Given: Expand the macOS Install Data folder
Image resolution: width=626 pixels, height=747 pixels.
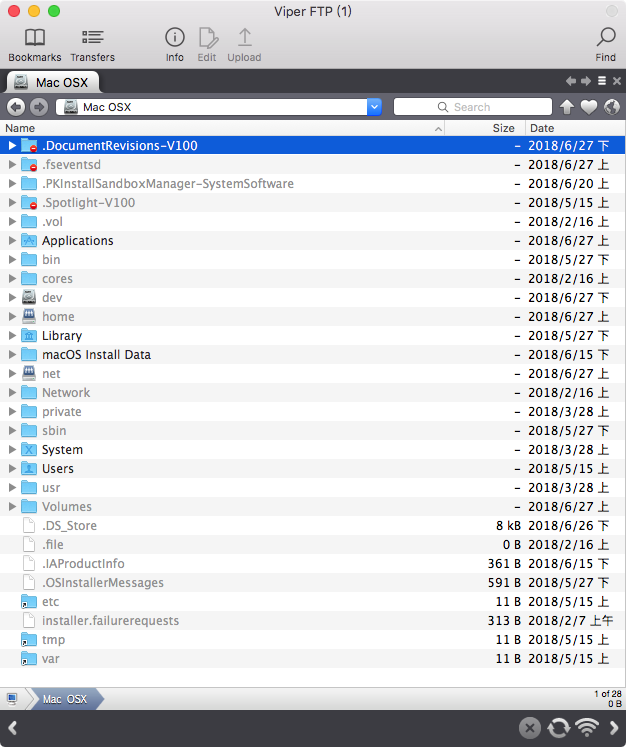Looking at the screenshot, I should point(12,354).
